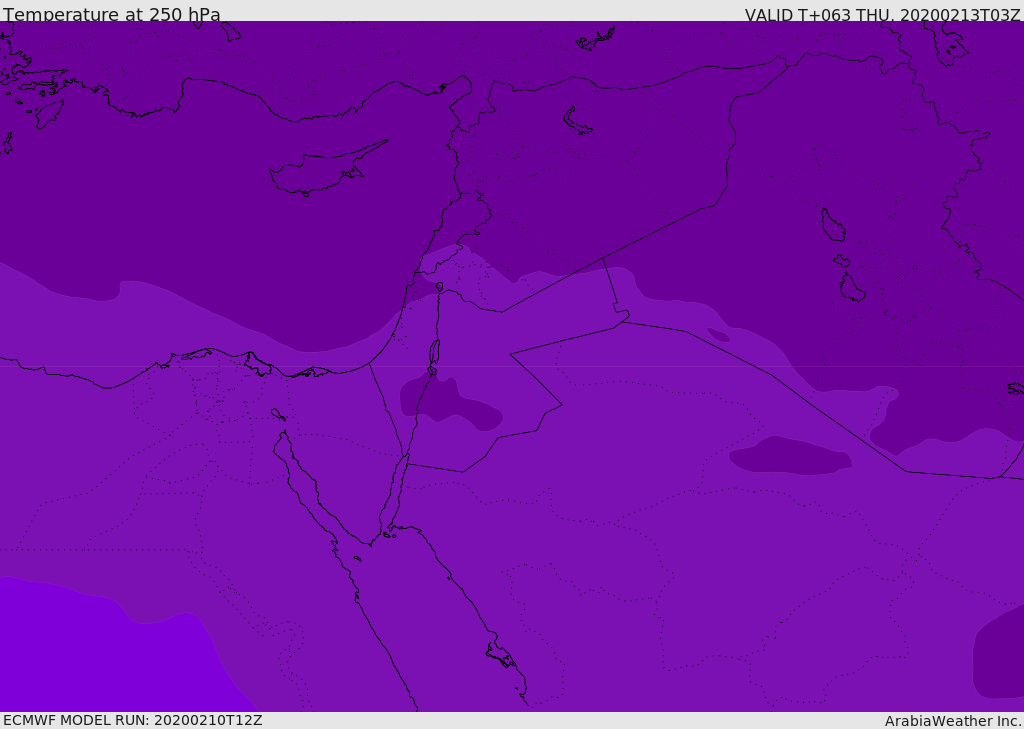This screenshot has height=729, width=1024.
Task: Click the ECMWF MODEL RUN label
Action: coord(132,720)
